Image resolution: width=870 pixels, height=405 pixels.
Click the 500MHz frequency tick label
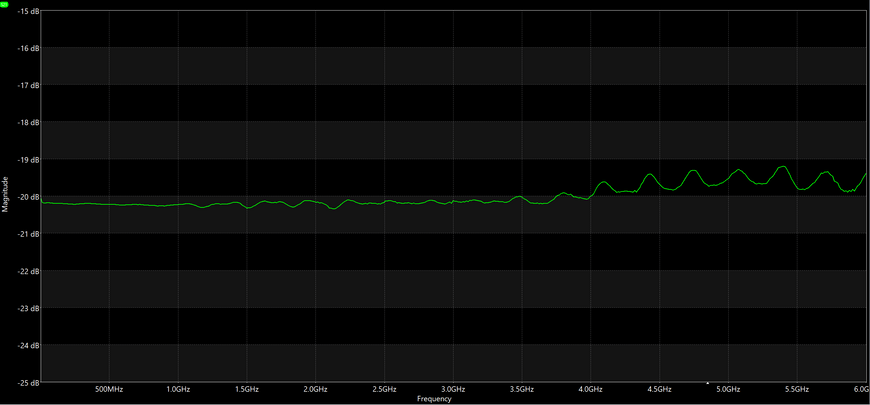pyautogui.click(x=109, y=390)
